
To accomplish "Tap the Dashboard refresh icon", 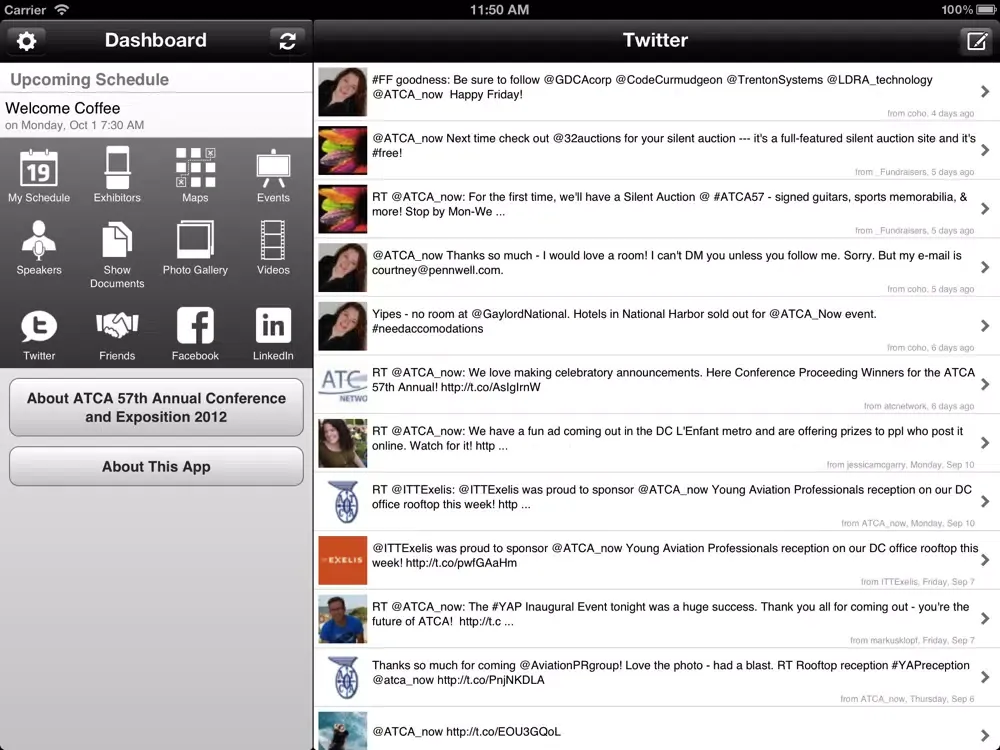I will click(x=287, y=41).
